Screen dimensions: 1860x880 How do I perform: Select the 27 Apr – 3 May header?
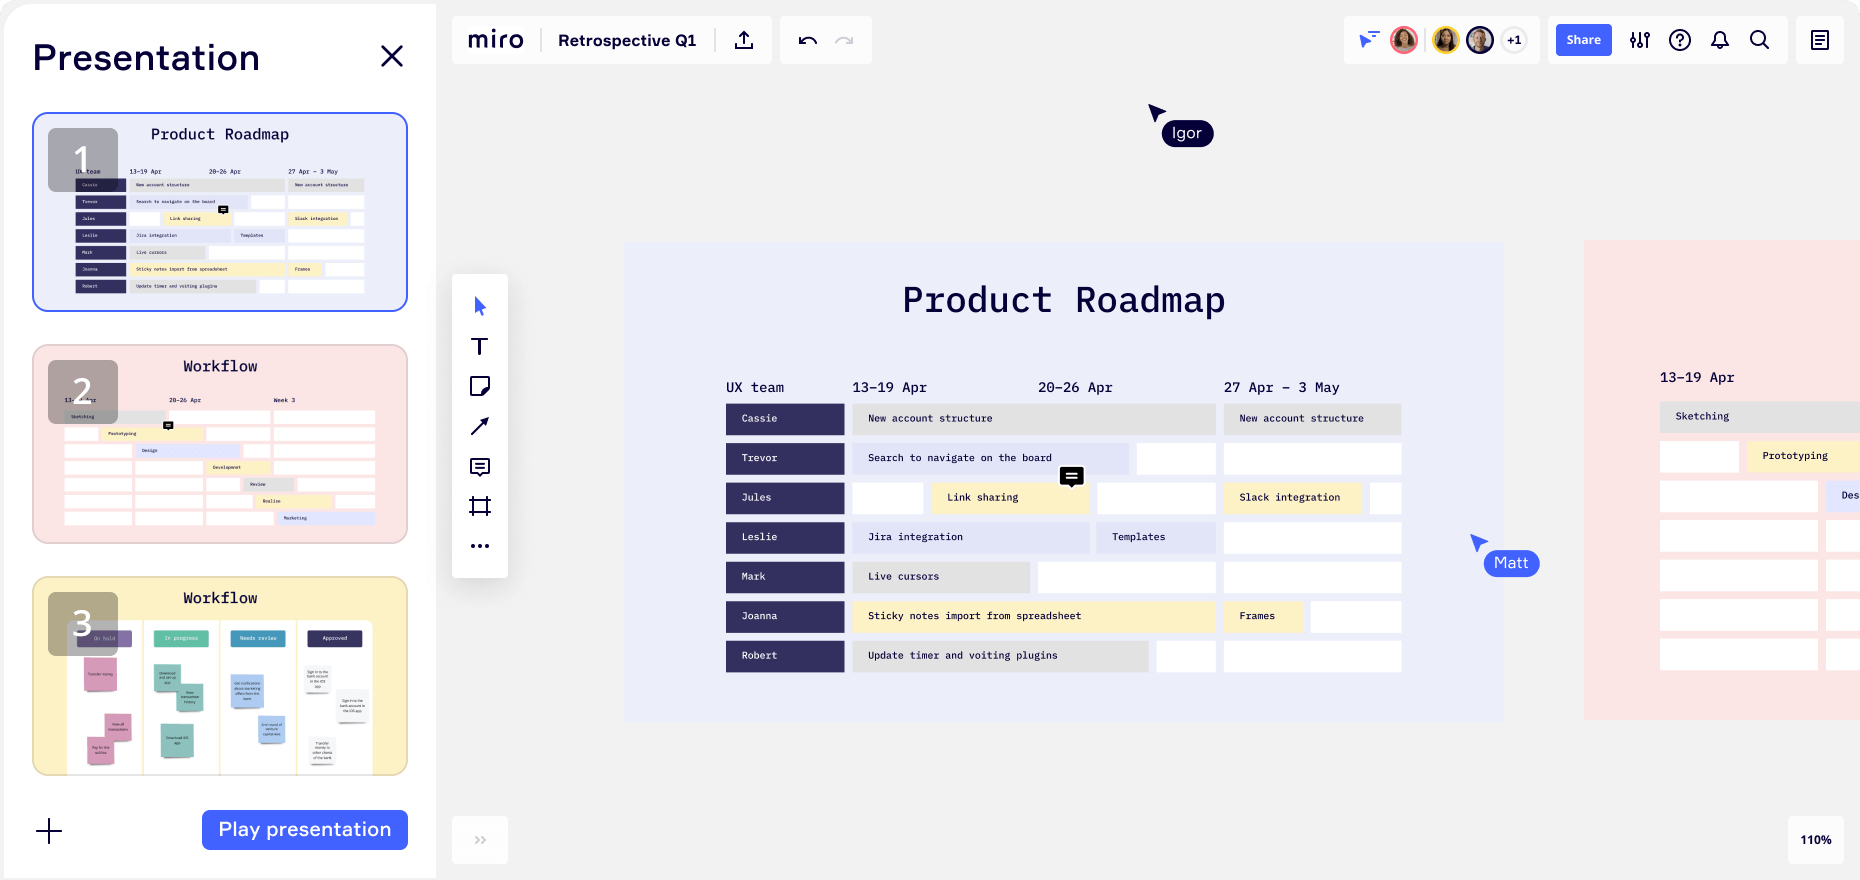[x=1281, y=387]
